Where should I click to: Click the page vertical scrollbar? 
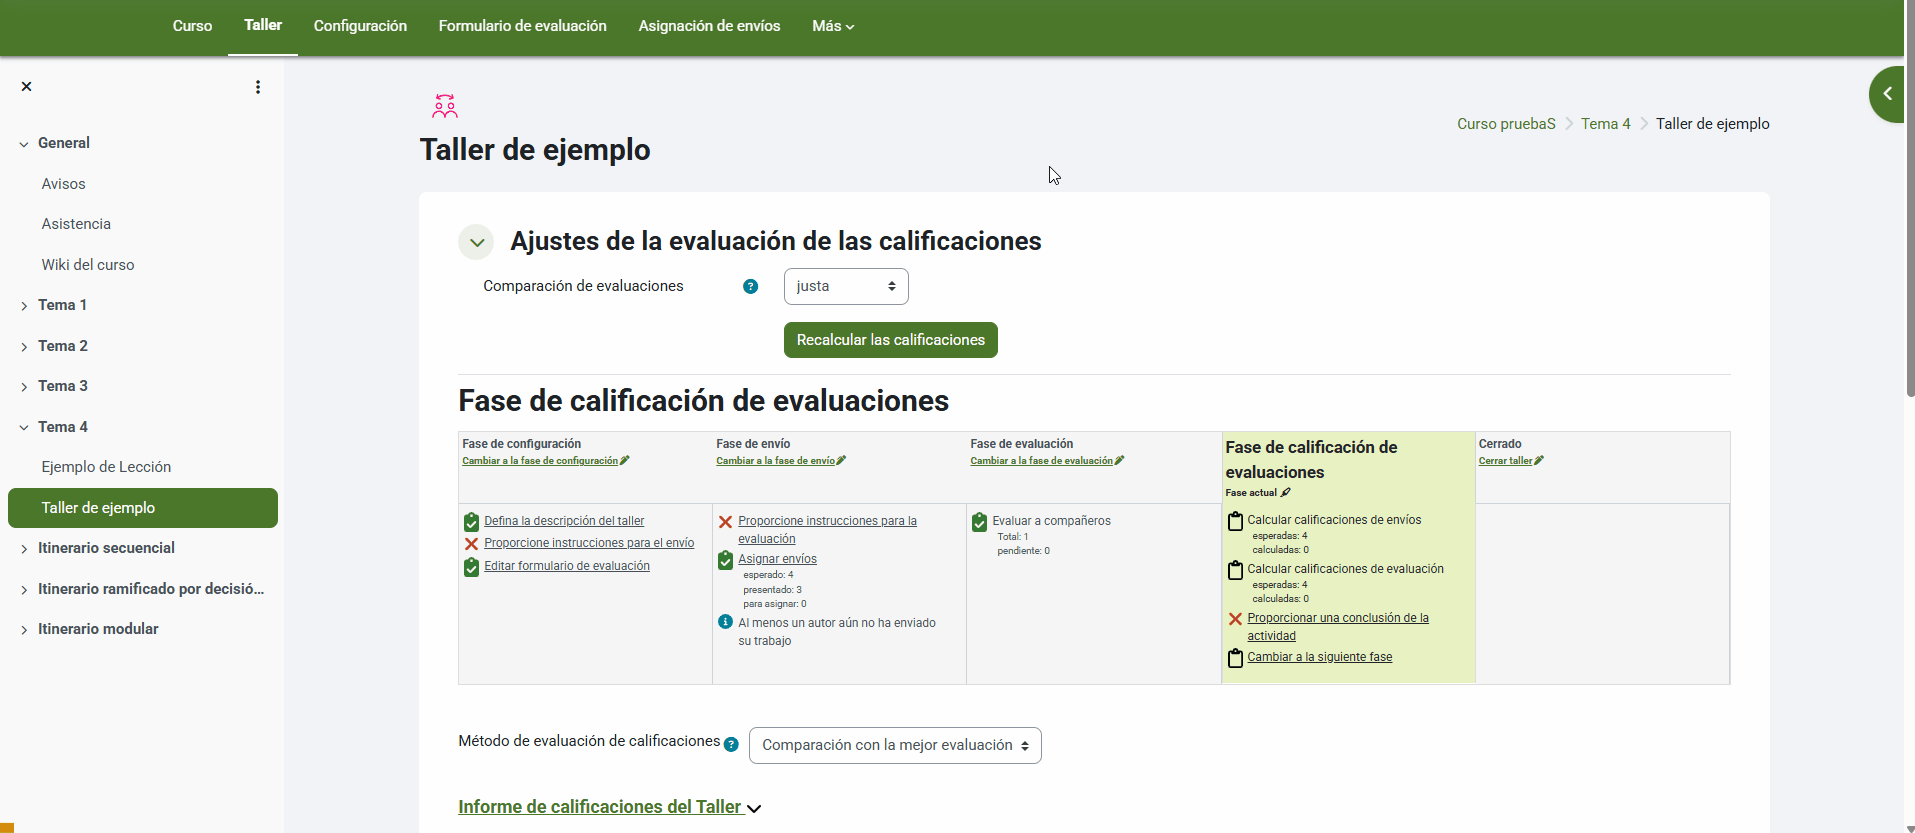pyautogui.click(x=1910, y=200)
